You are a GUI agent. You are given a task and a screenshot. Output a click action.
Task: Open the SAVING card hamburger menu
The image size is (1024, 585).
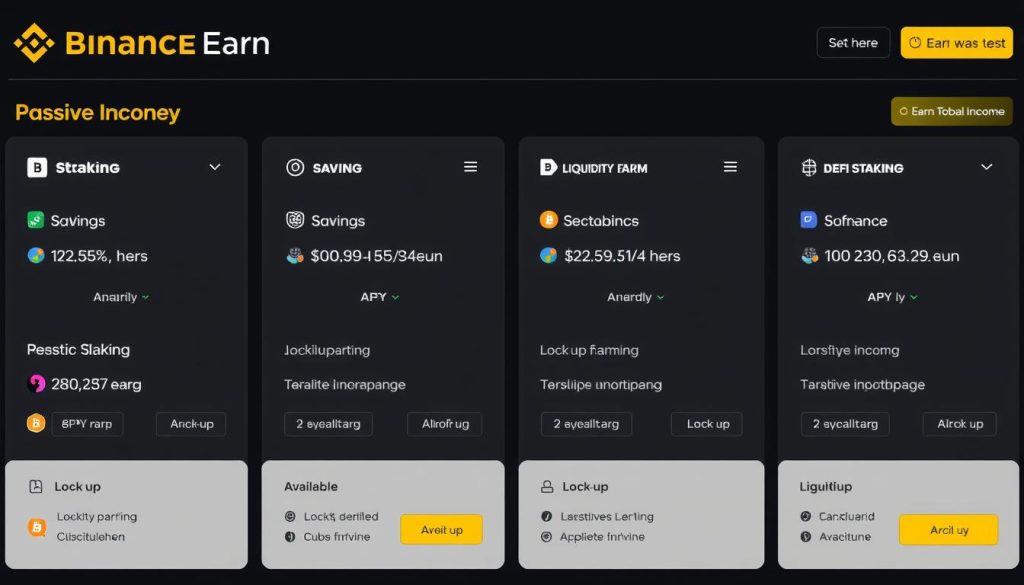pos(470,167)
